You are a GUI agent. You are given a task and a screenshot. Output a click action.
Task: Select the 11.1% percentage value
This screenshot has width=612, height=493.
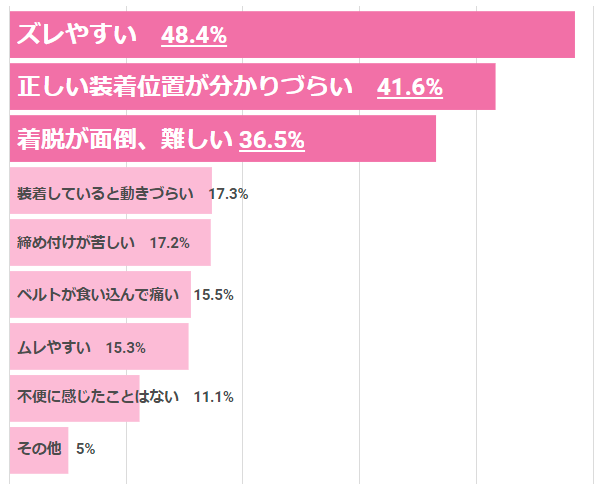[x=213, y=397]
